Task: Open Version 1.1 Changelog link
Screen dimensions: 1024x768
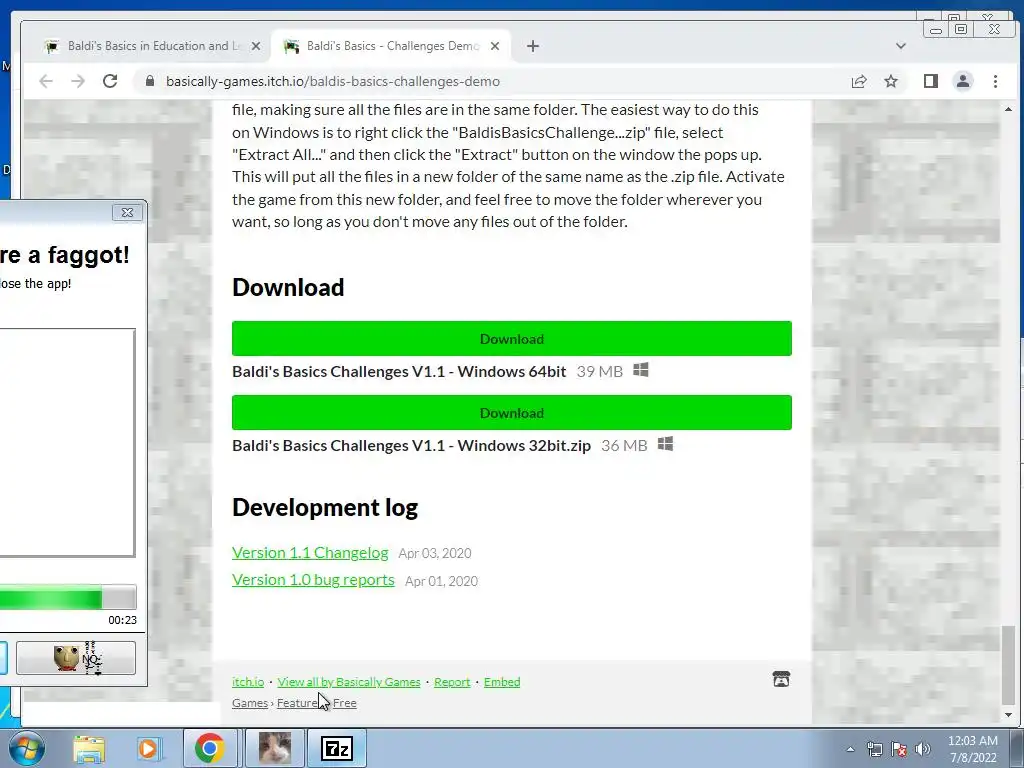Action: (x=310, y=552)
